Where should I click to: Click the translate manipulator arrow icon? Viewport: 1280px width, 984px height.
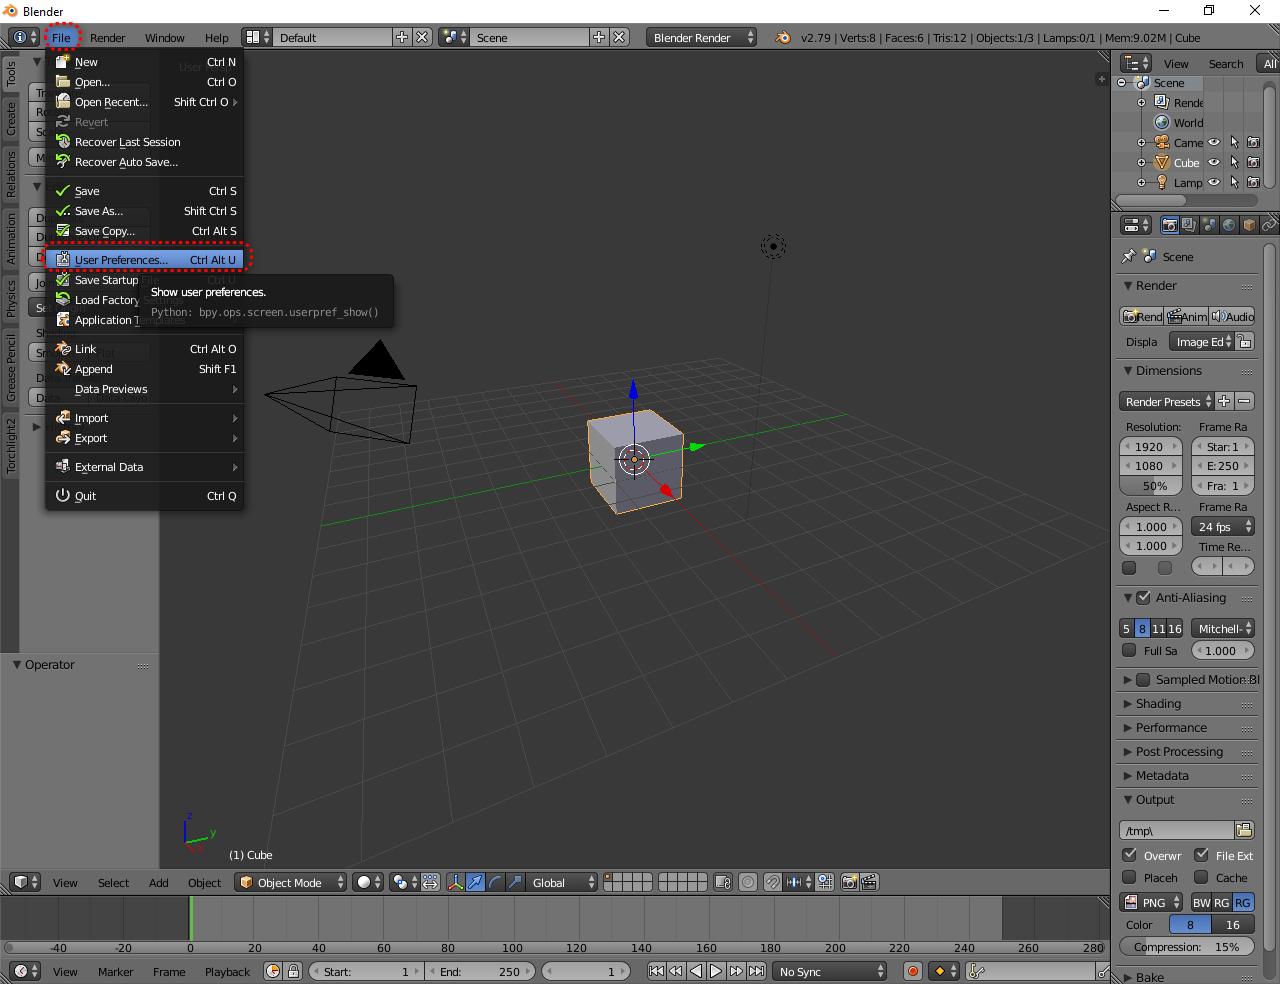475,882
